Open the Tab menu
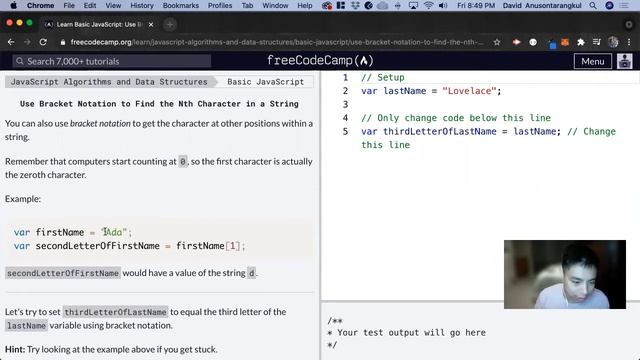This screenshot has width=640, height=360. (247, 5)
